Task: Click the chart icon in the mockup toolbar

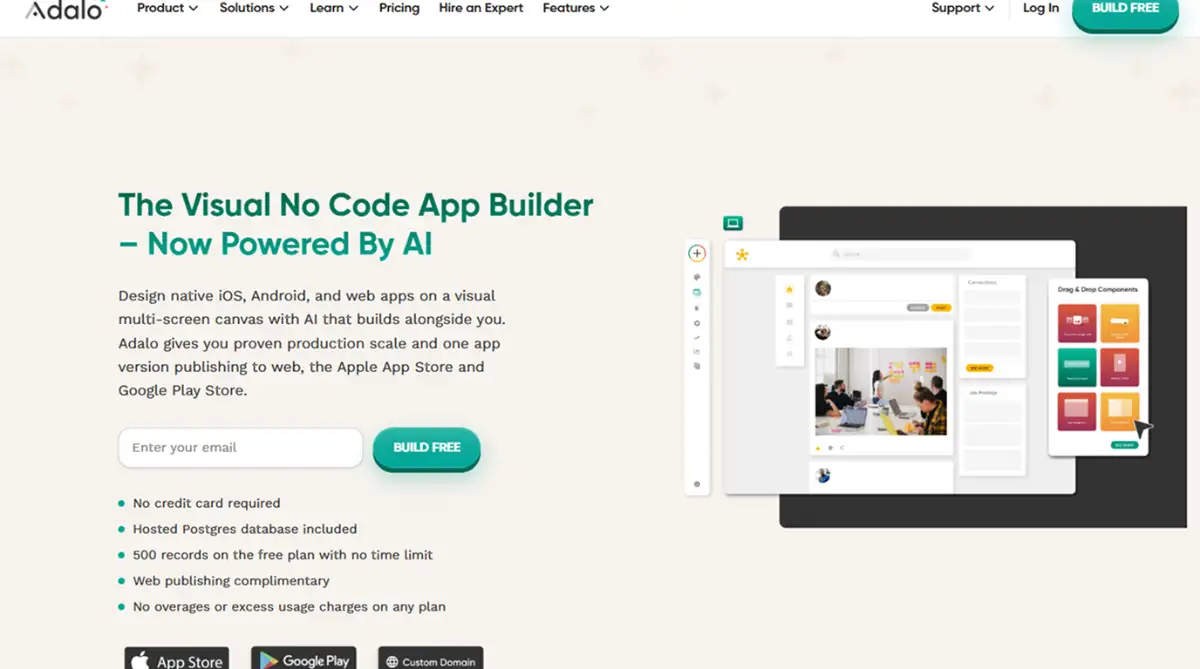Action: pos(697,351)
